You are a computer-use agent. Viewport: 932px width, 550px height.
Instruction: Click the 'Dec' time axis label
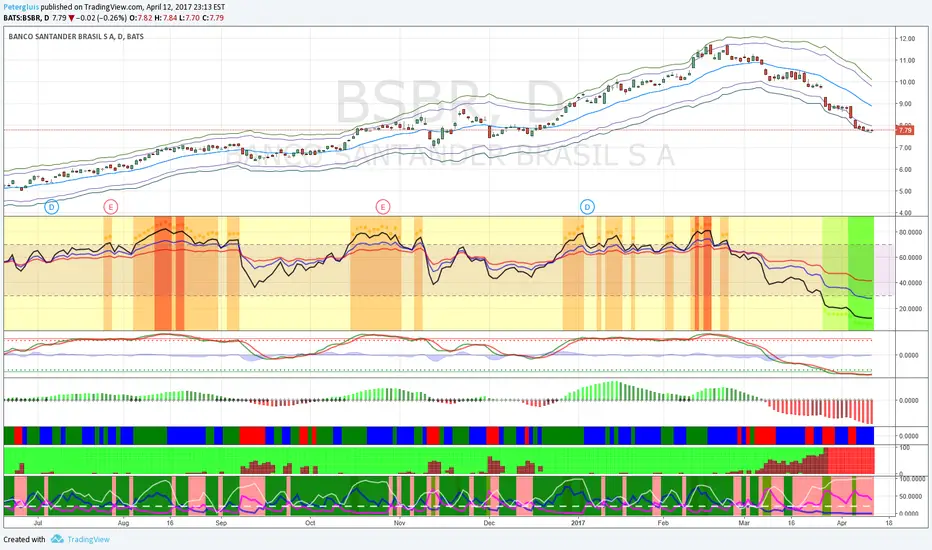tap(489, 523)
